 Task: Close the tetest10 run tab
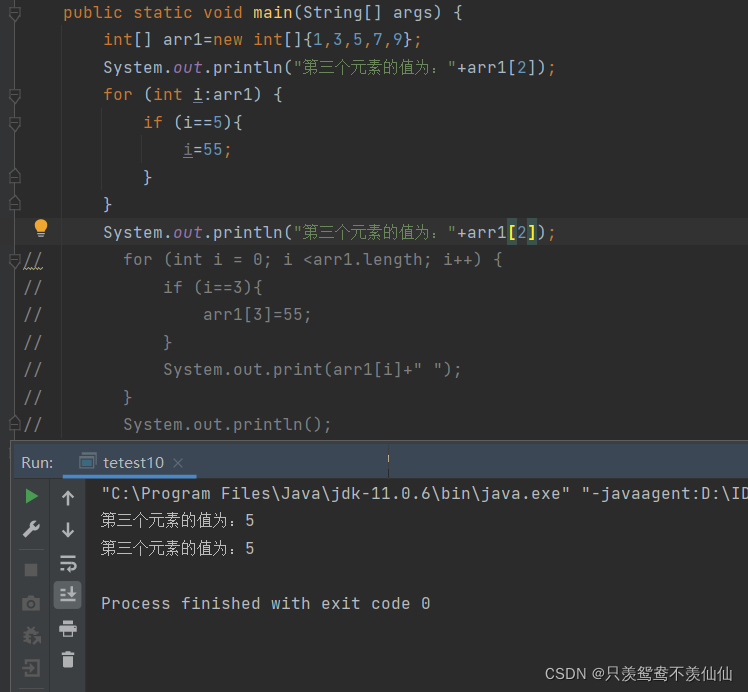click(x=178, y=463)
